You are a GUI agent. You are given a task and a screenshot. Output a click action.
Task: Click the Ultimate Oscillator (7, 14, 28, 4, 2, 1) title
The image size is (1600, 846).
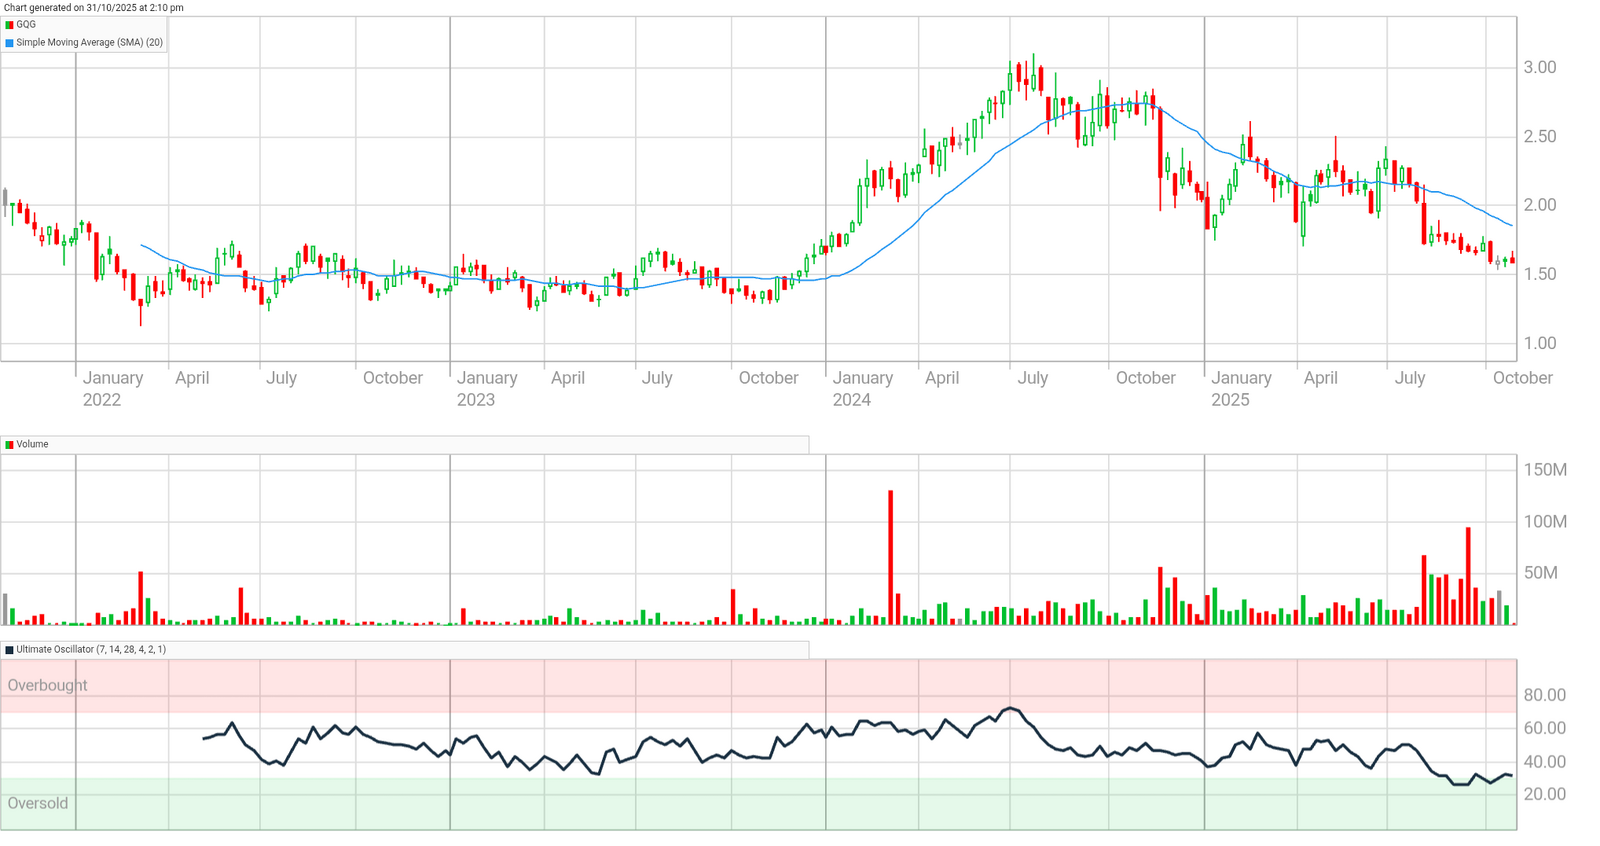click(91, 650)
